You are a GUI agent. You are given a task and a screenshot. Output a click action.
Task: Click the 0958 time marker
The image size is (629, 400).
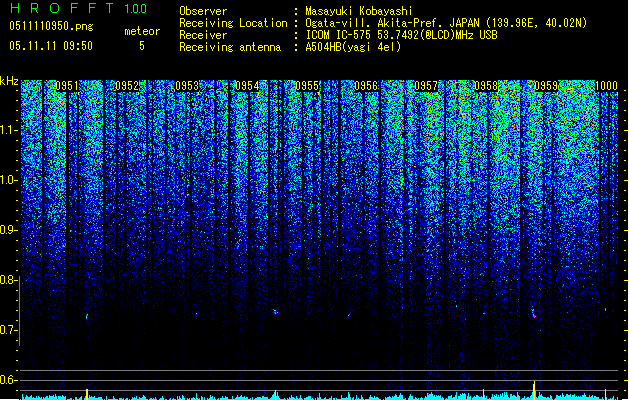click(486, 86)
